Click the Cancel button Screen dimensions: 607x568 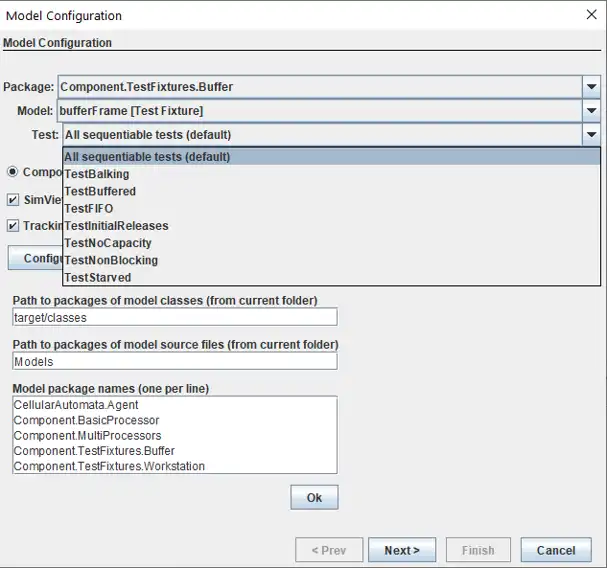point(556,550)
